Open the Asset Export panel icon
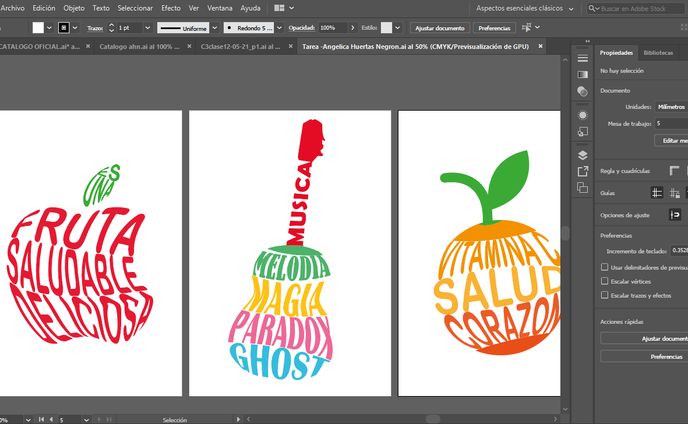The height and width of the screenshot is (424, 688). tap(582, 171)
